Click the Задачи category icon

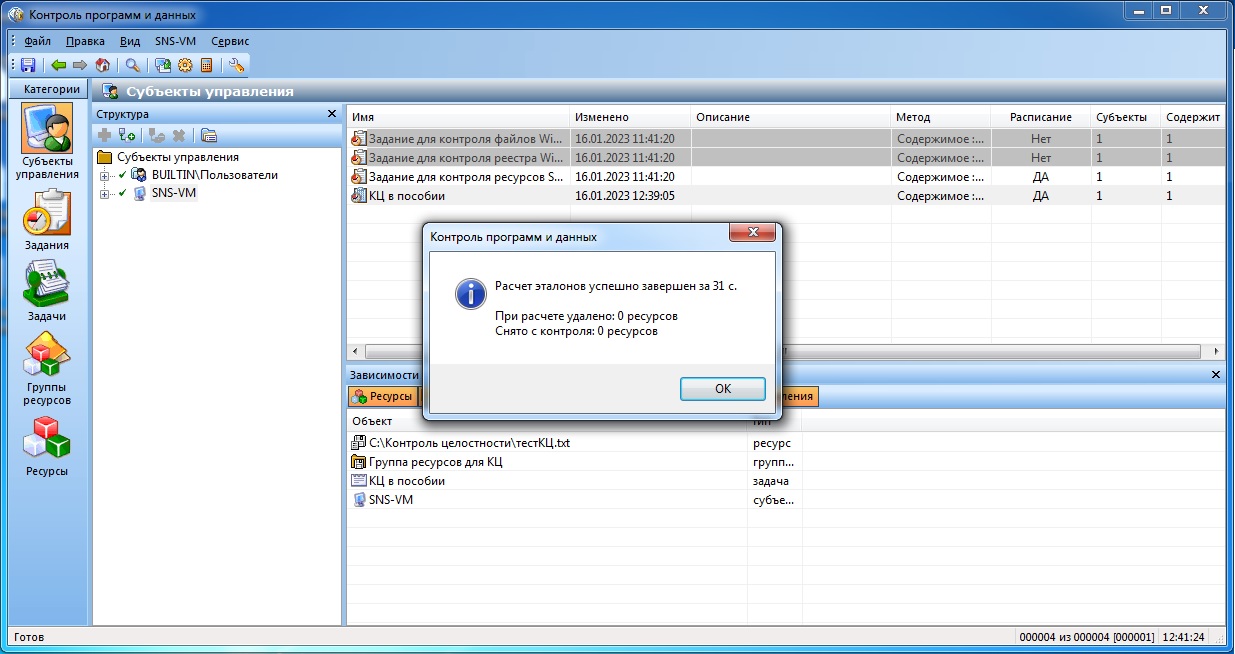click(47, 289)
